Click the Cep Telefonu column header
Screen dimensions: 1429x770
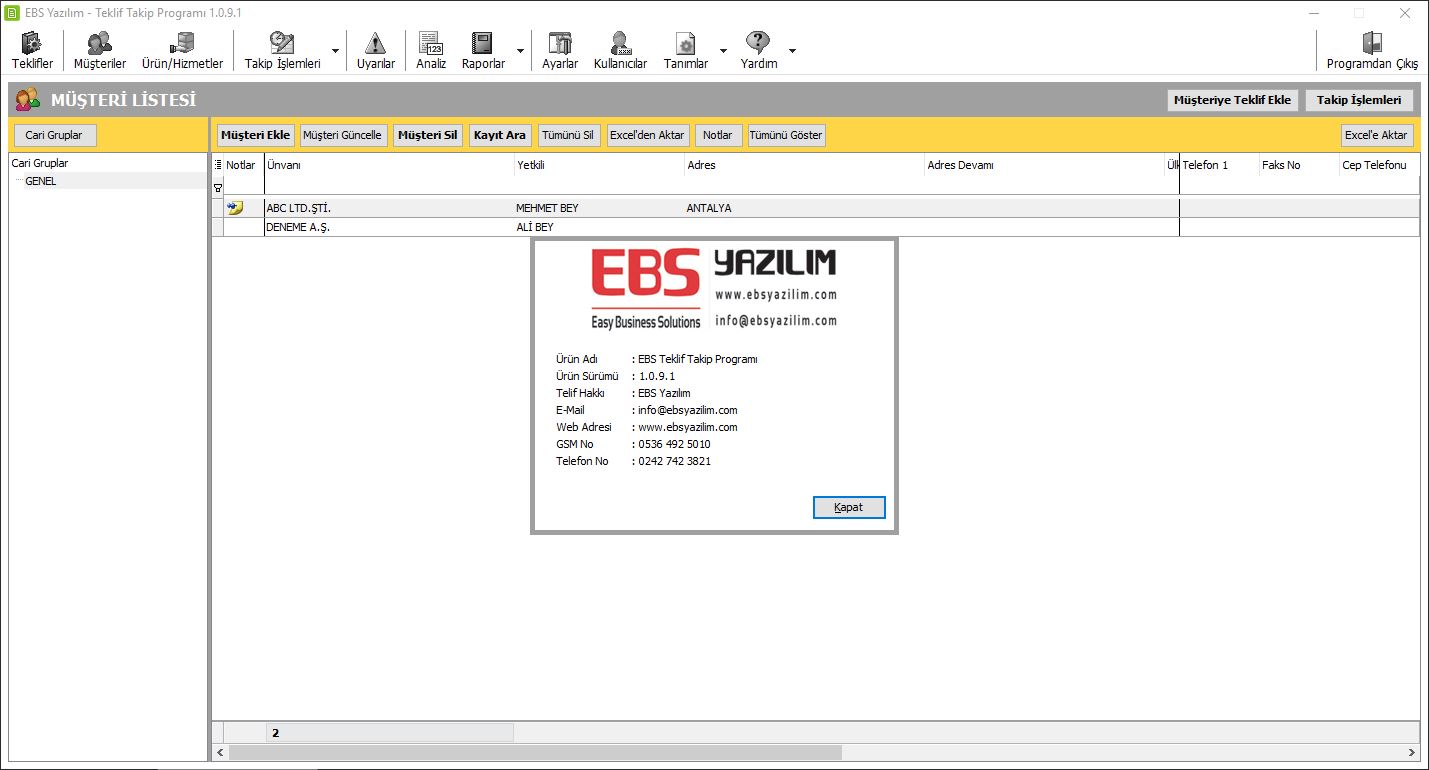pyautogui.click(x=1380, y=165)
